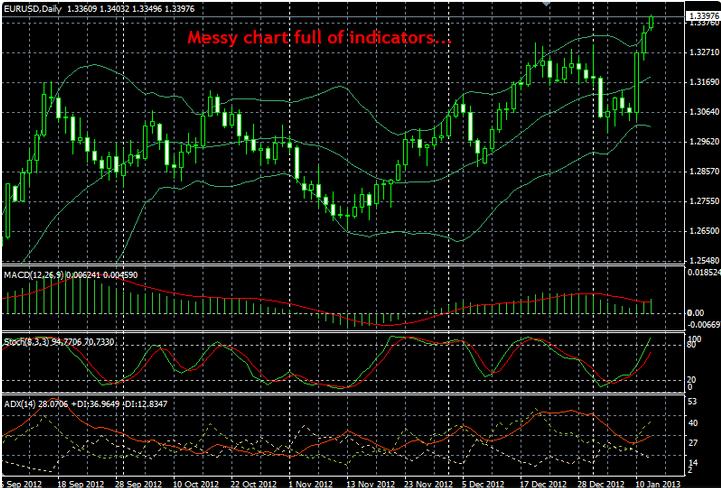
Task: Click the 1.32710 price axis label
Action: tap(704, 53)
